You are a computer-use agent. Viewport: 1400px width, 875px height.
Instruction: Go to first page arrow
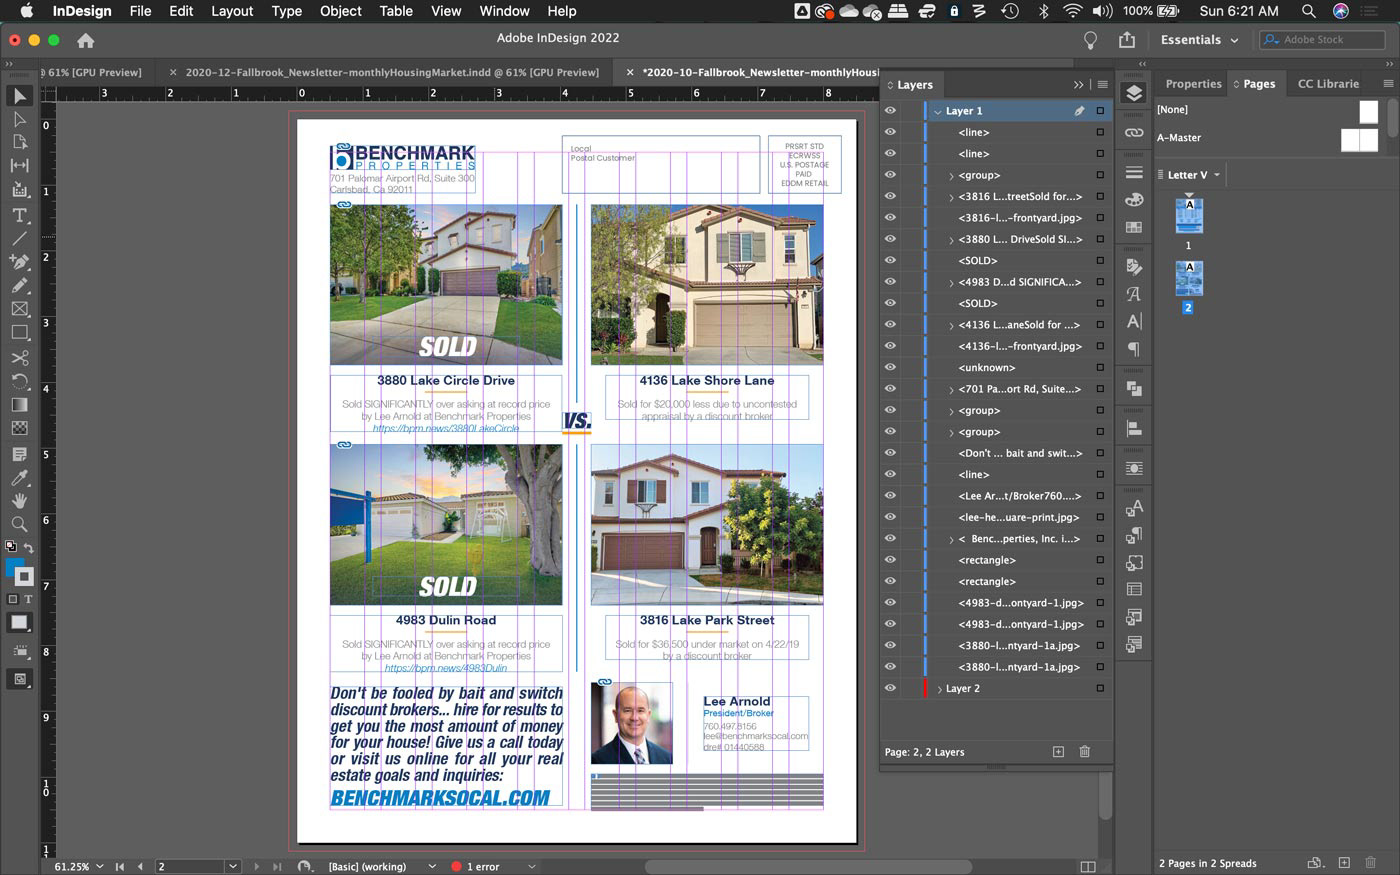click(120, 867)
